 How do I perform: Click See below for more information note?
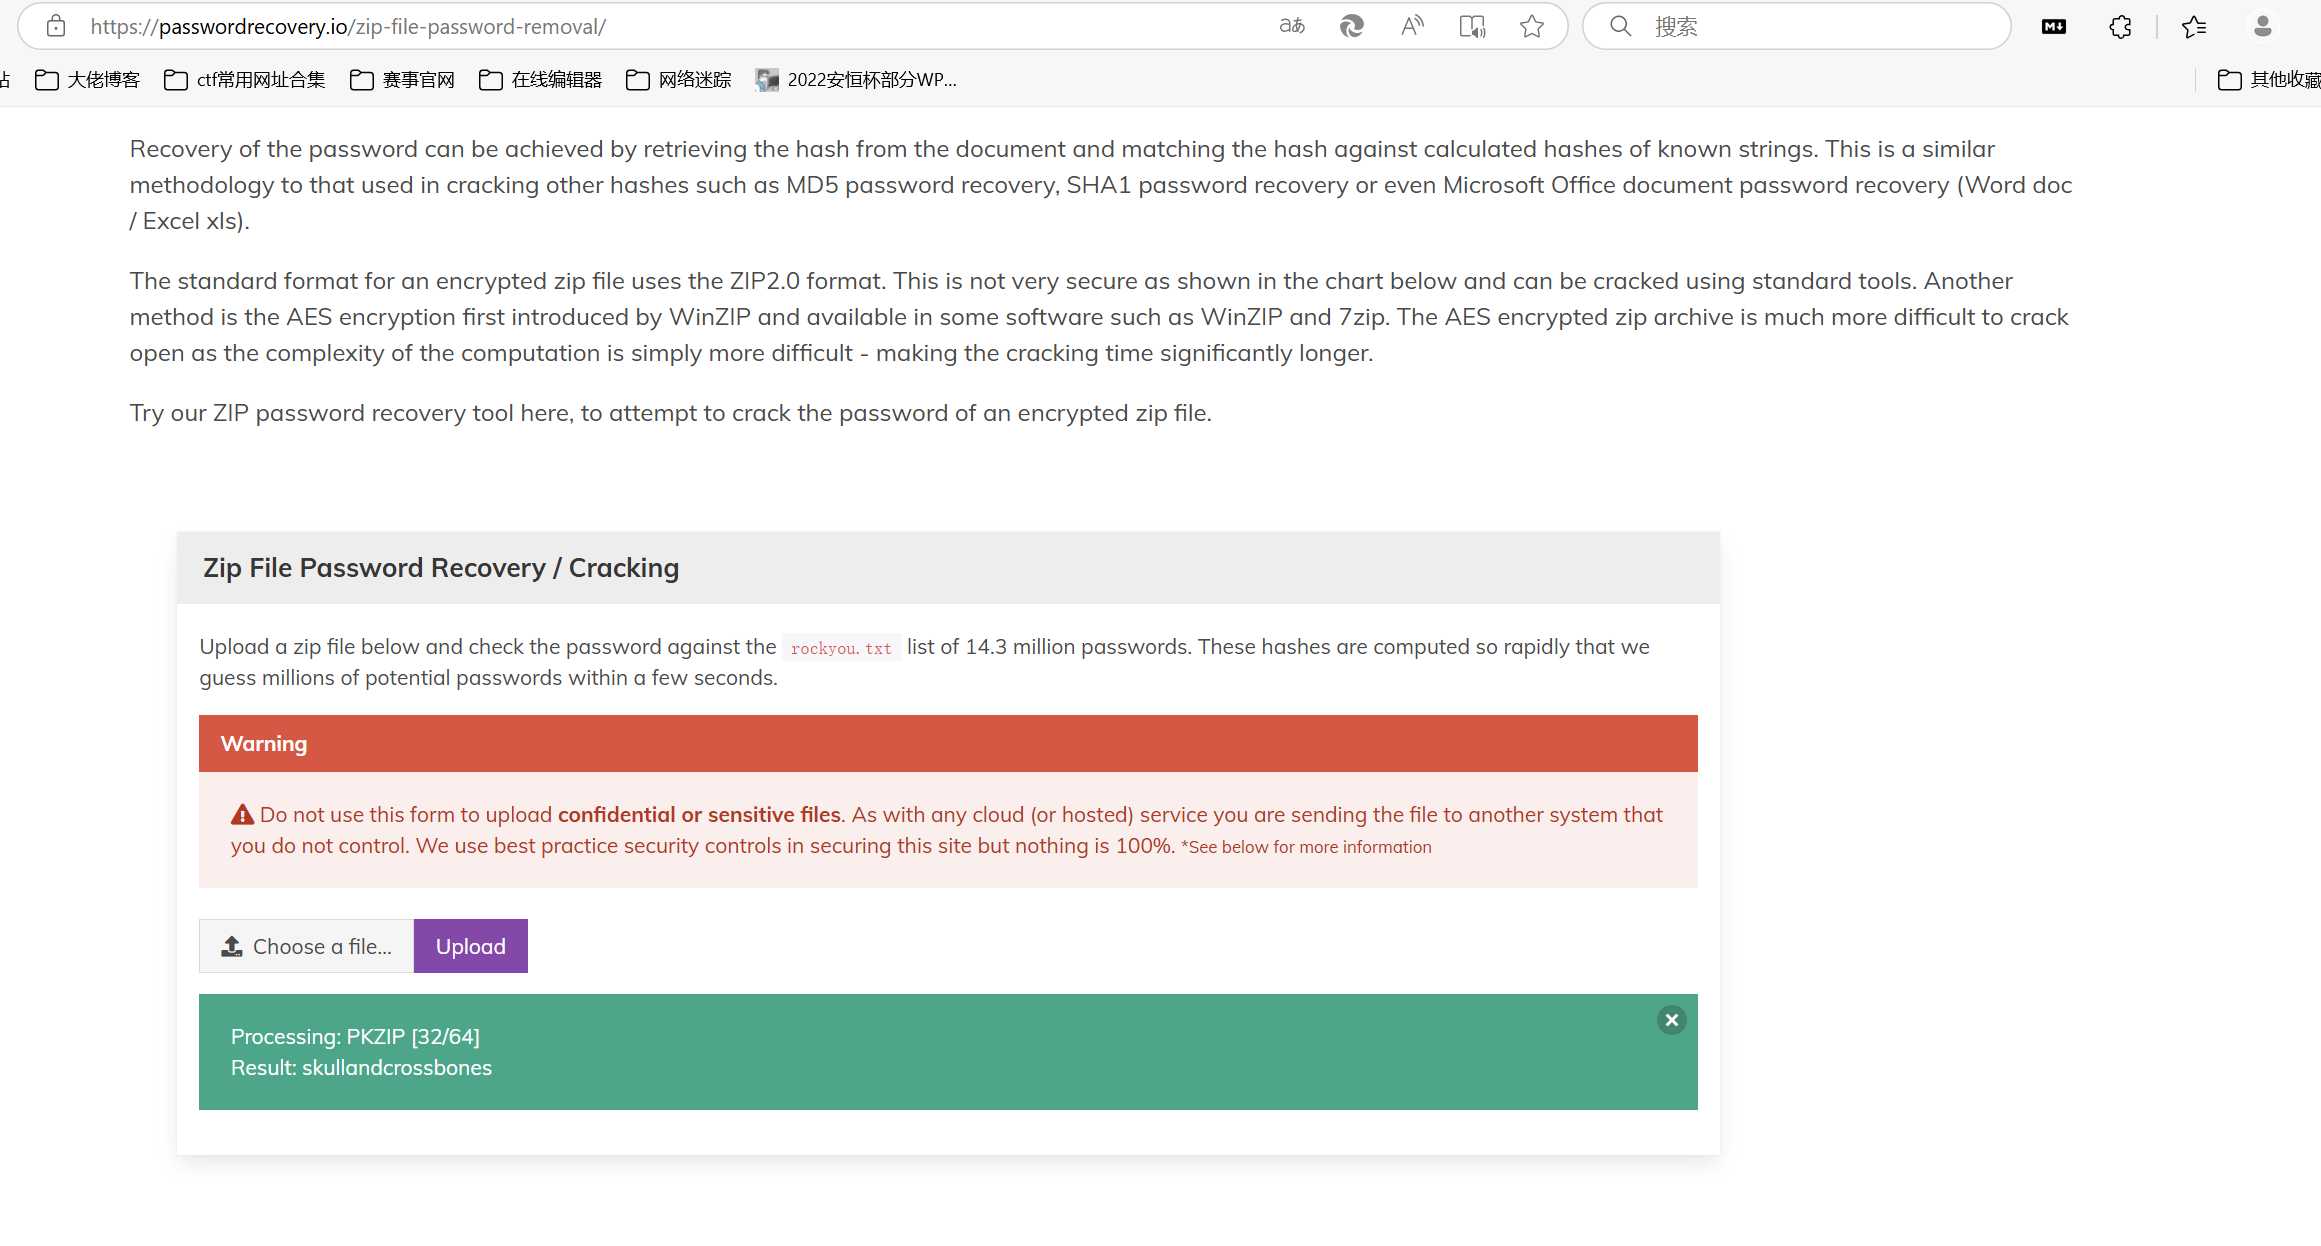coord(1306,847)
